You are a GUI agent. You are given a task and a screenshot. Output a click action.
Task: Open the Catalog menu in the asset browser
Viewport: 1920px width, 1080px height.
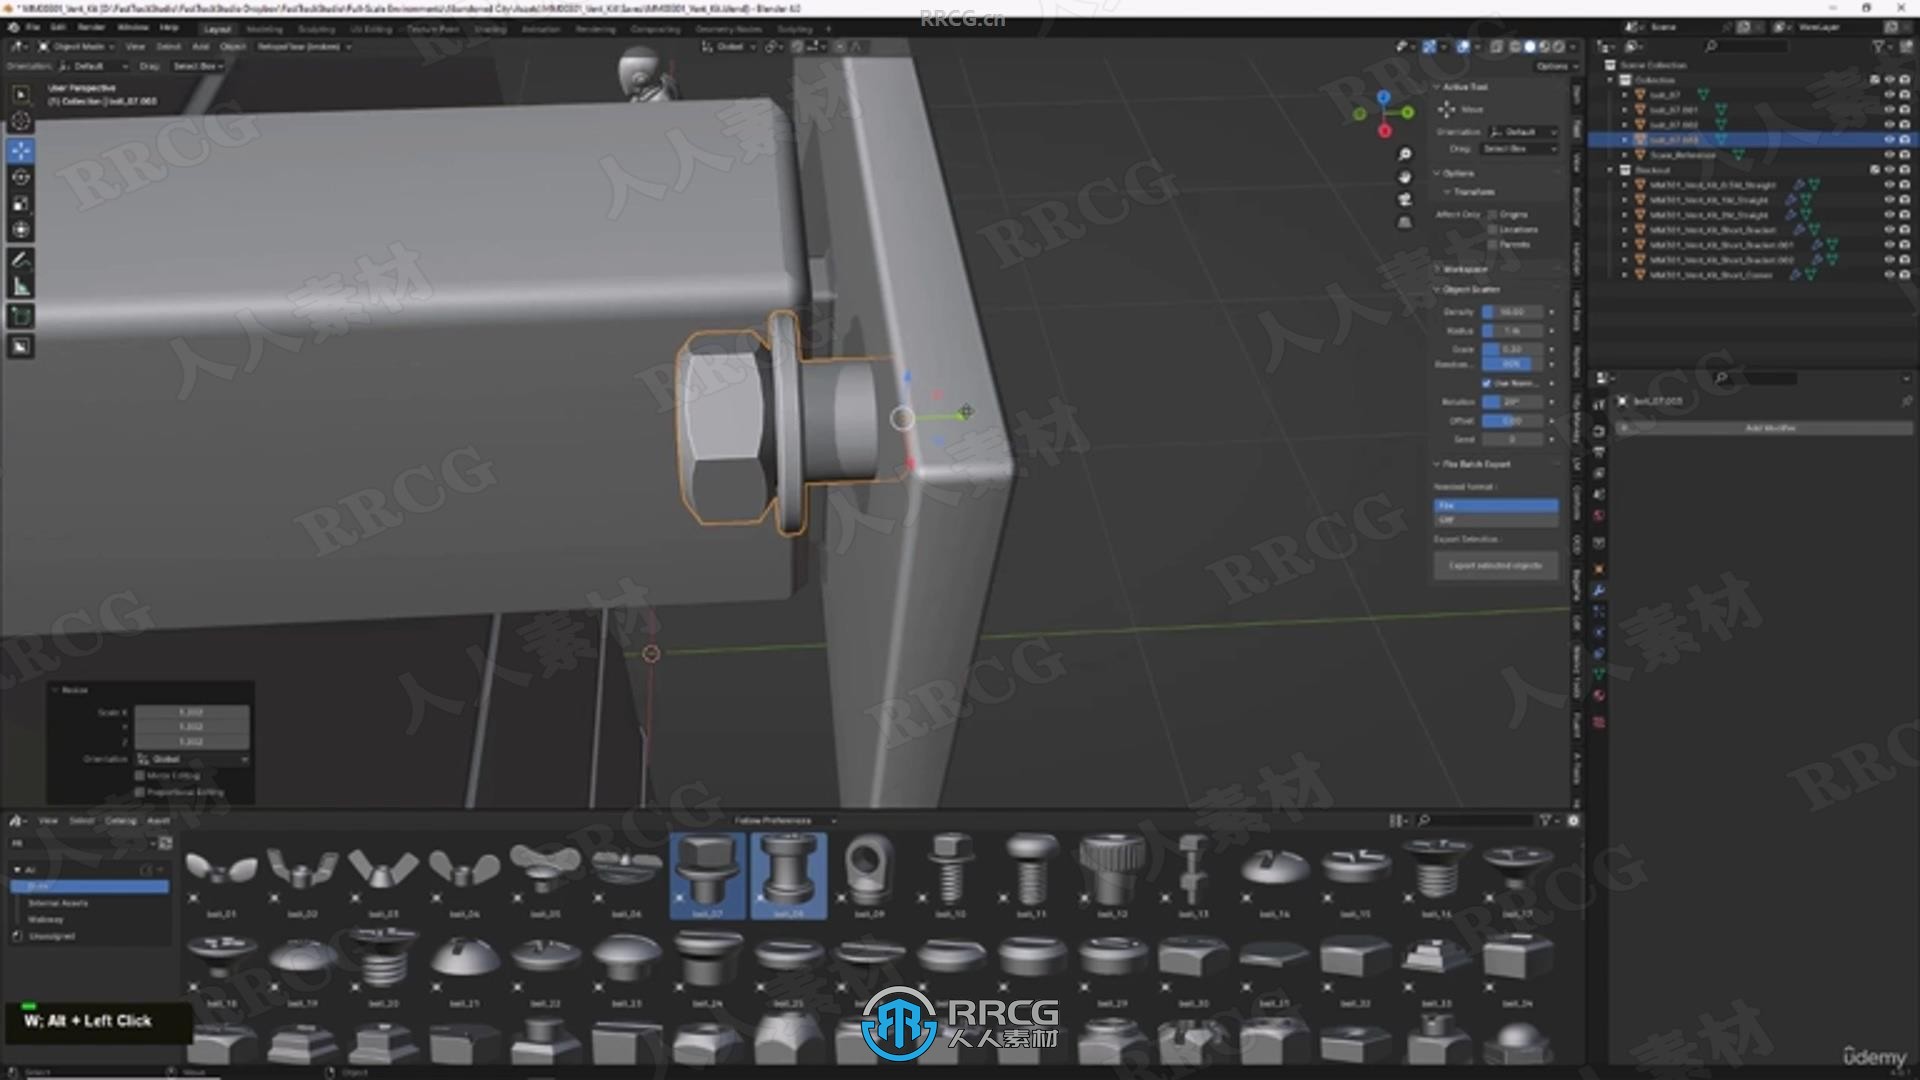[x=120, y=821]
